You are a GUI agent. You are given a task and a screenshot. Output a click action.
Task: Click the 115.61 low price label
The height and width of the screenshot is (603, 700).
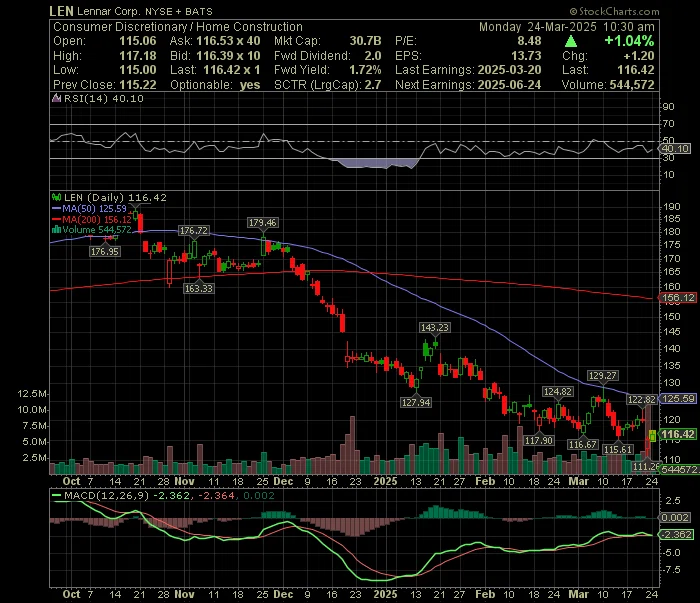point(618,449)
